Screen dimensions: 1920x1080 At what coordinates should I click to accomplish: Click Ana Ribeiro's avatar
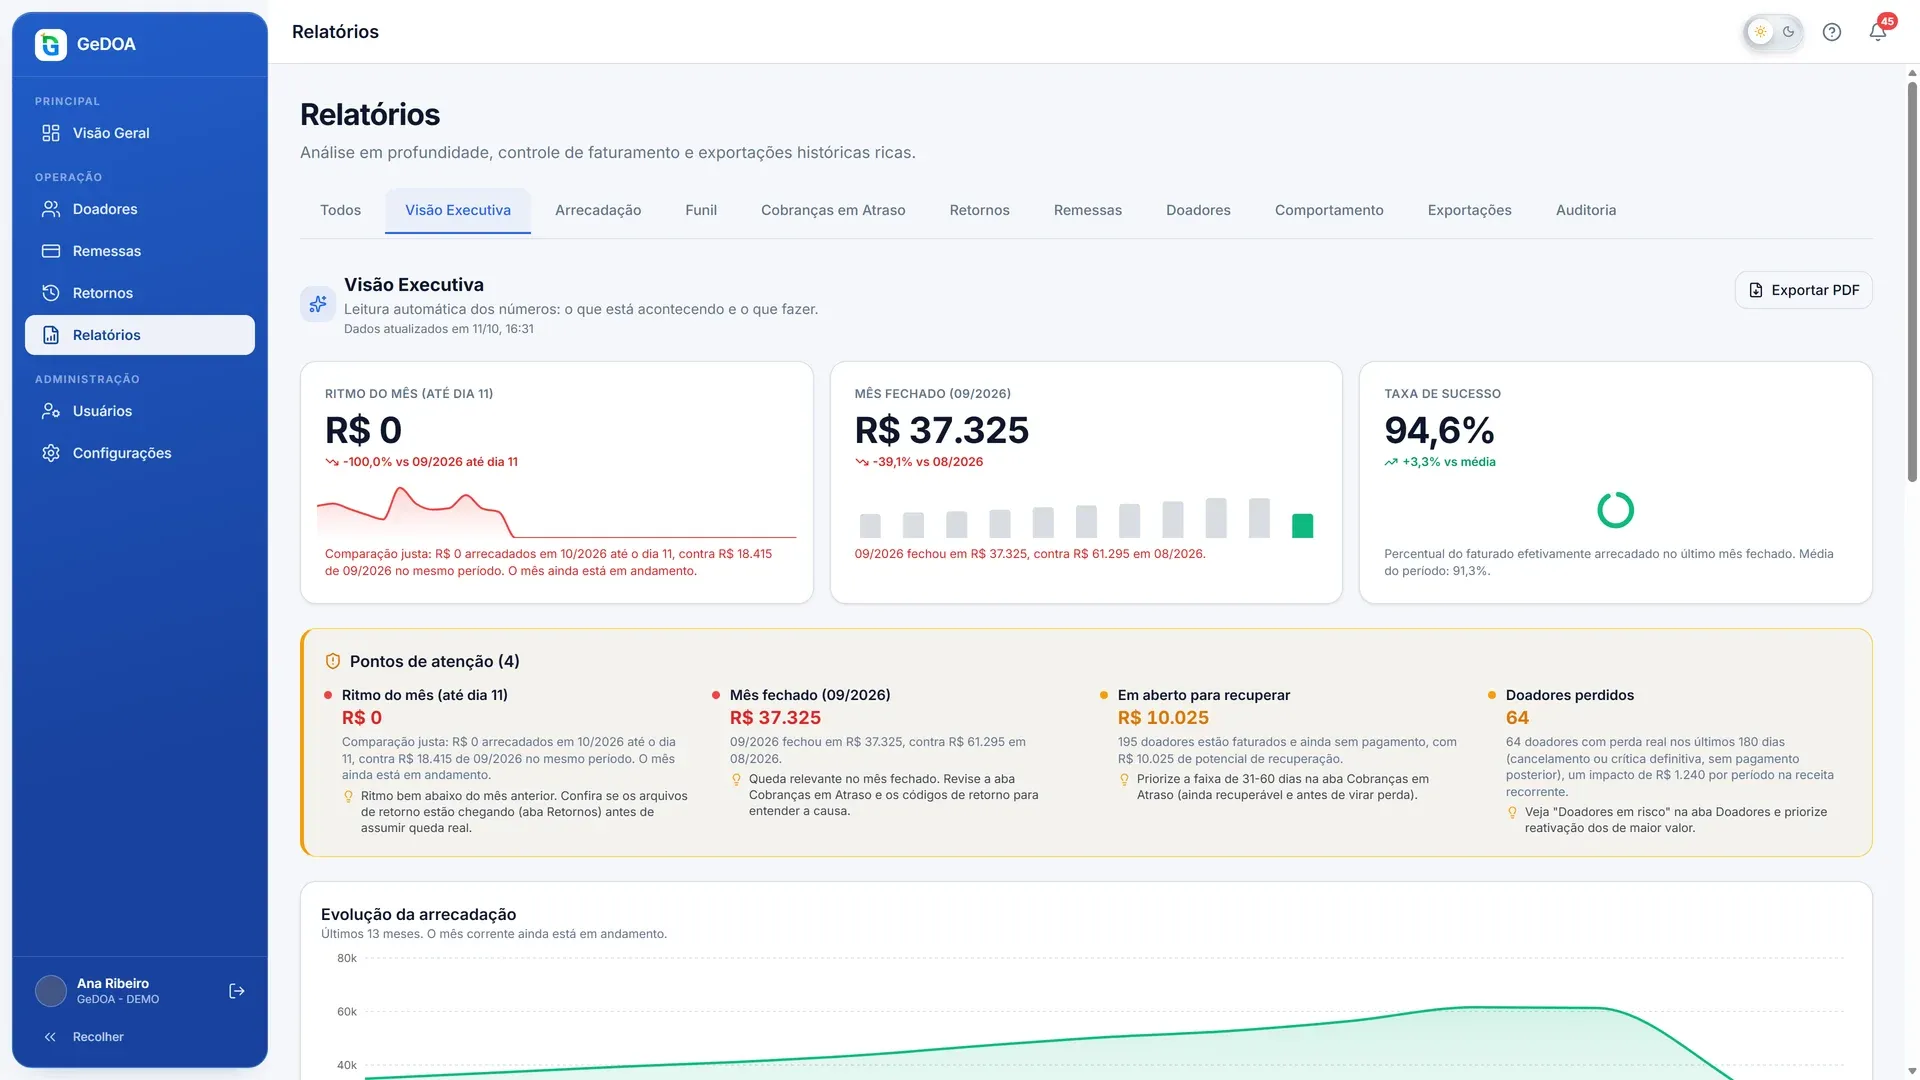[51, 991]
